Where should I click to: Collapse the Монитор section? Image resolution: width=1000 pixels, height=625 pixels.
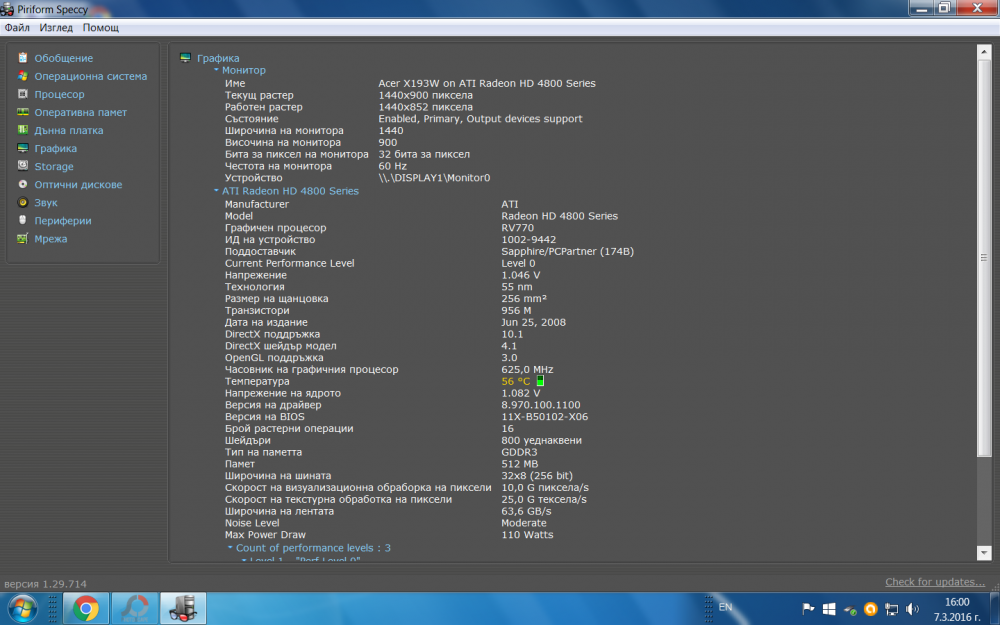(x=216, y=70)
